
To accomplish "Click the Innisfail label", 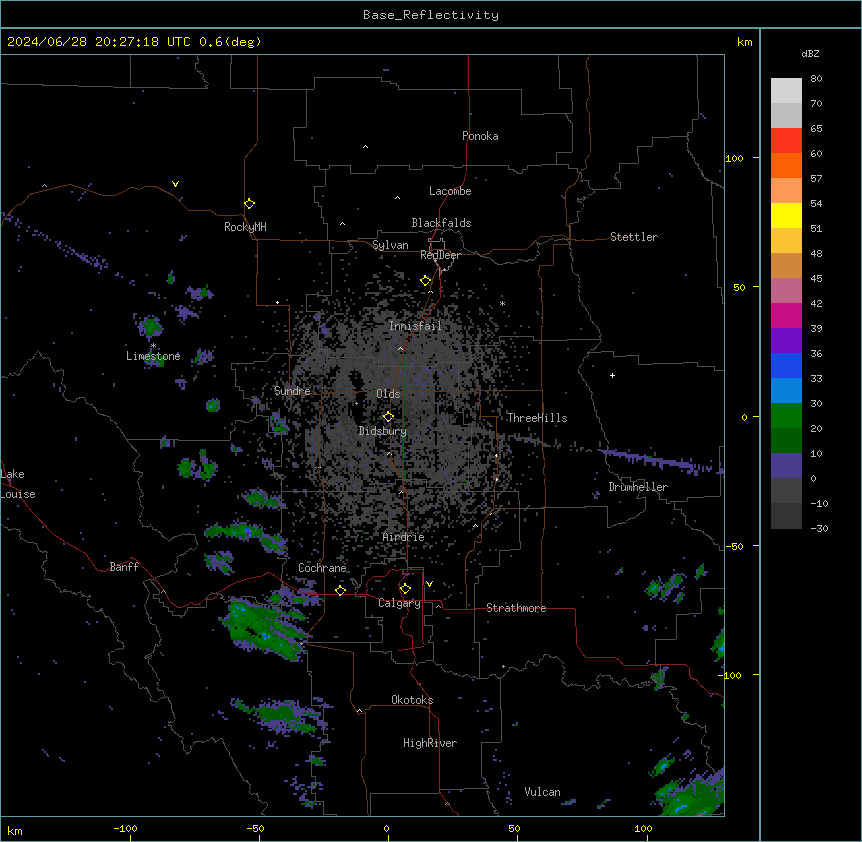I will (415, 326).
